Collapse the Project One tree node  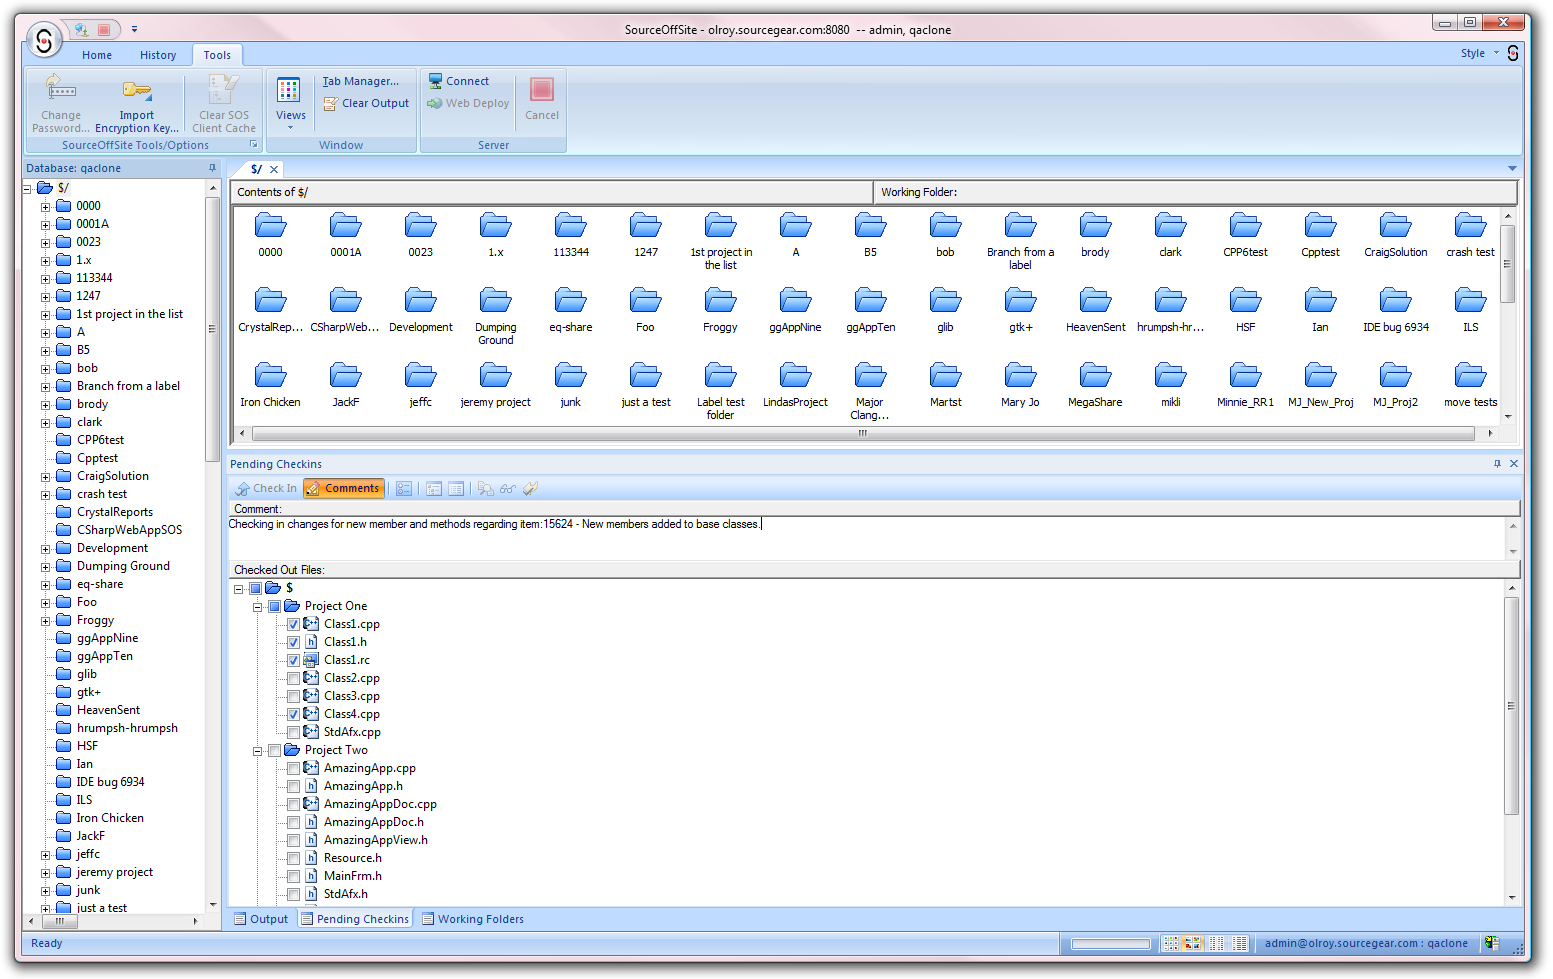coord(257,605)
